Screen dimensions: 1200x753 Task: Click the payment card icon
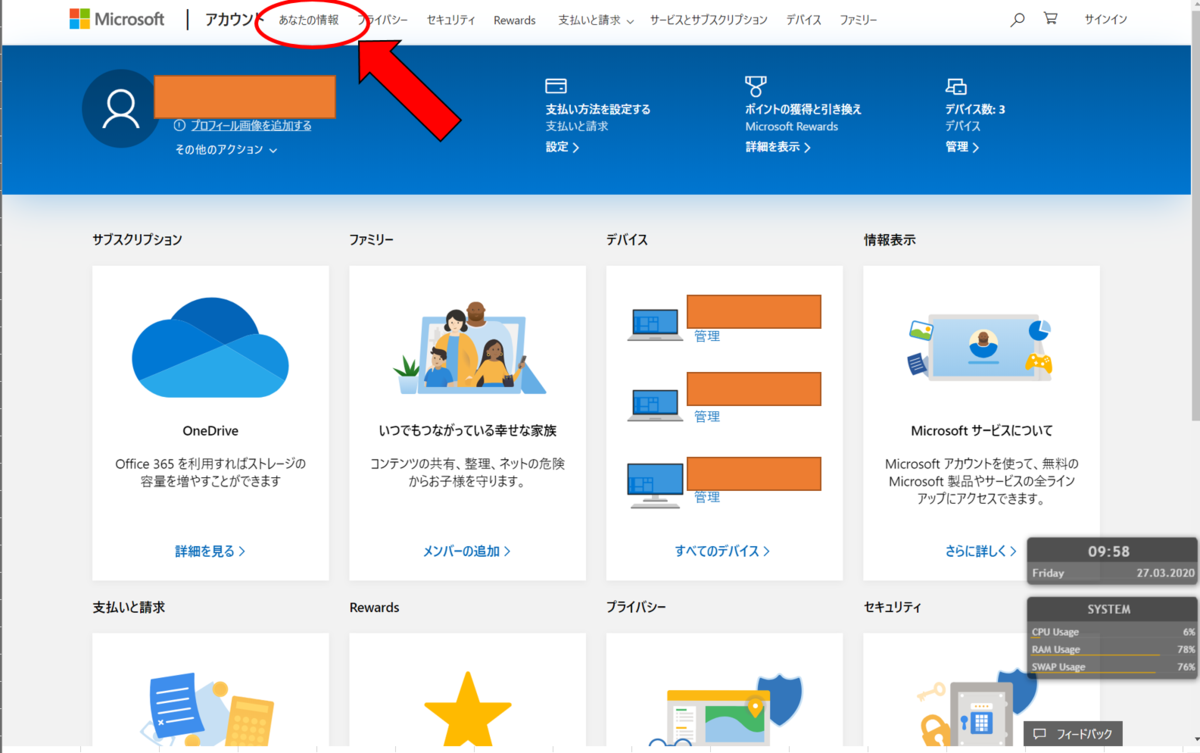(556, 86)
